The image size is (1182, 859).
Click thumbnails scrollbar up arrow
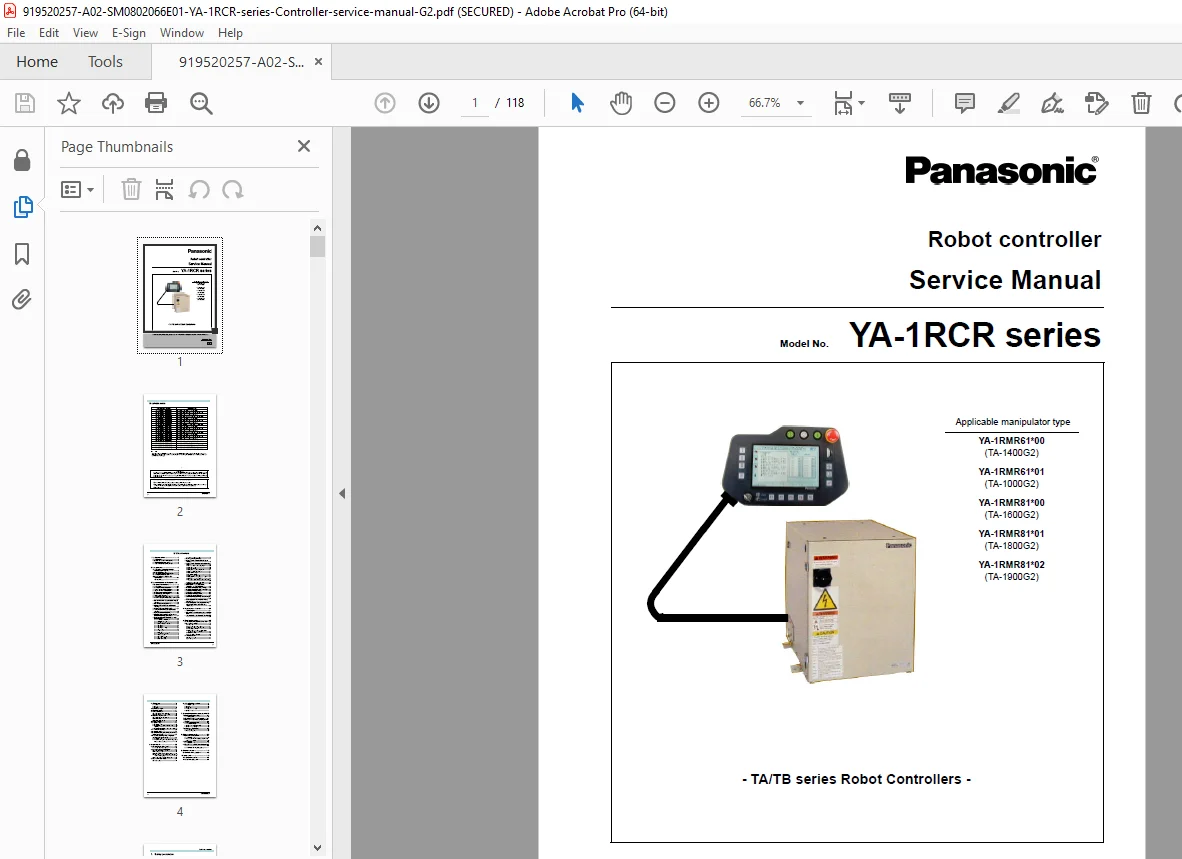[317, 228]
